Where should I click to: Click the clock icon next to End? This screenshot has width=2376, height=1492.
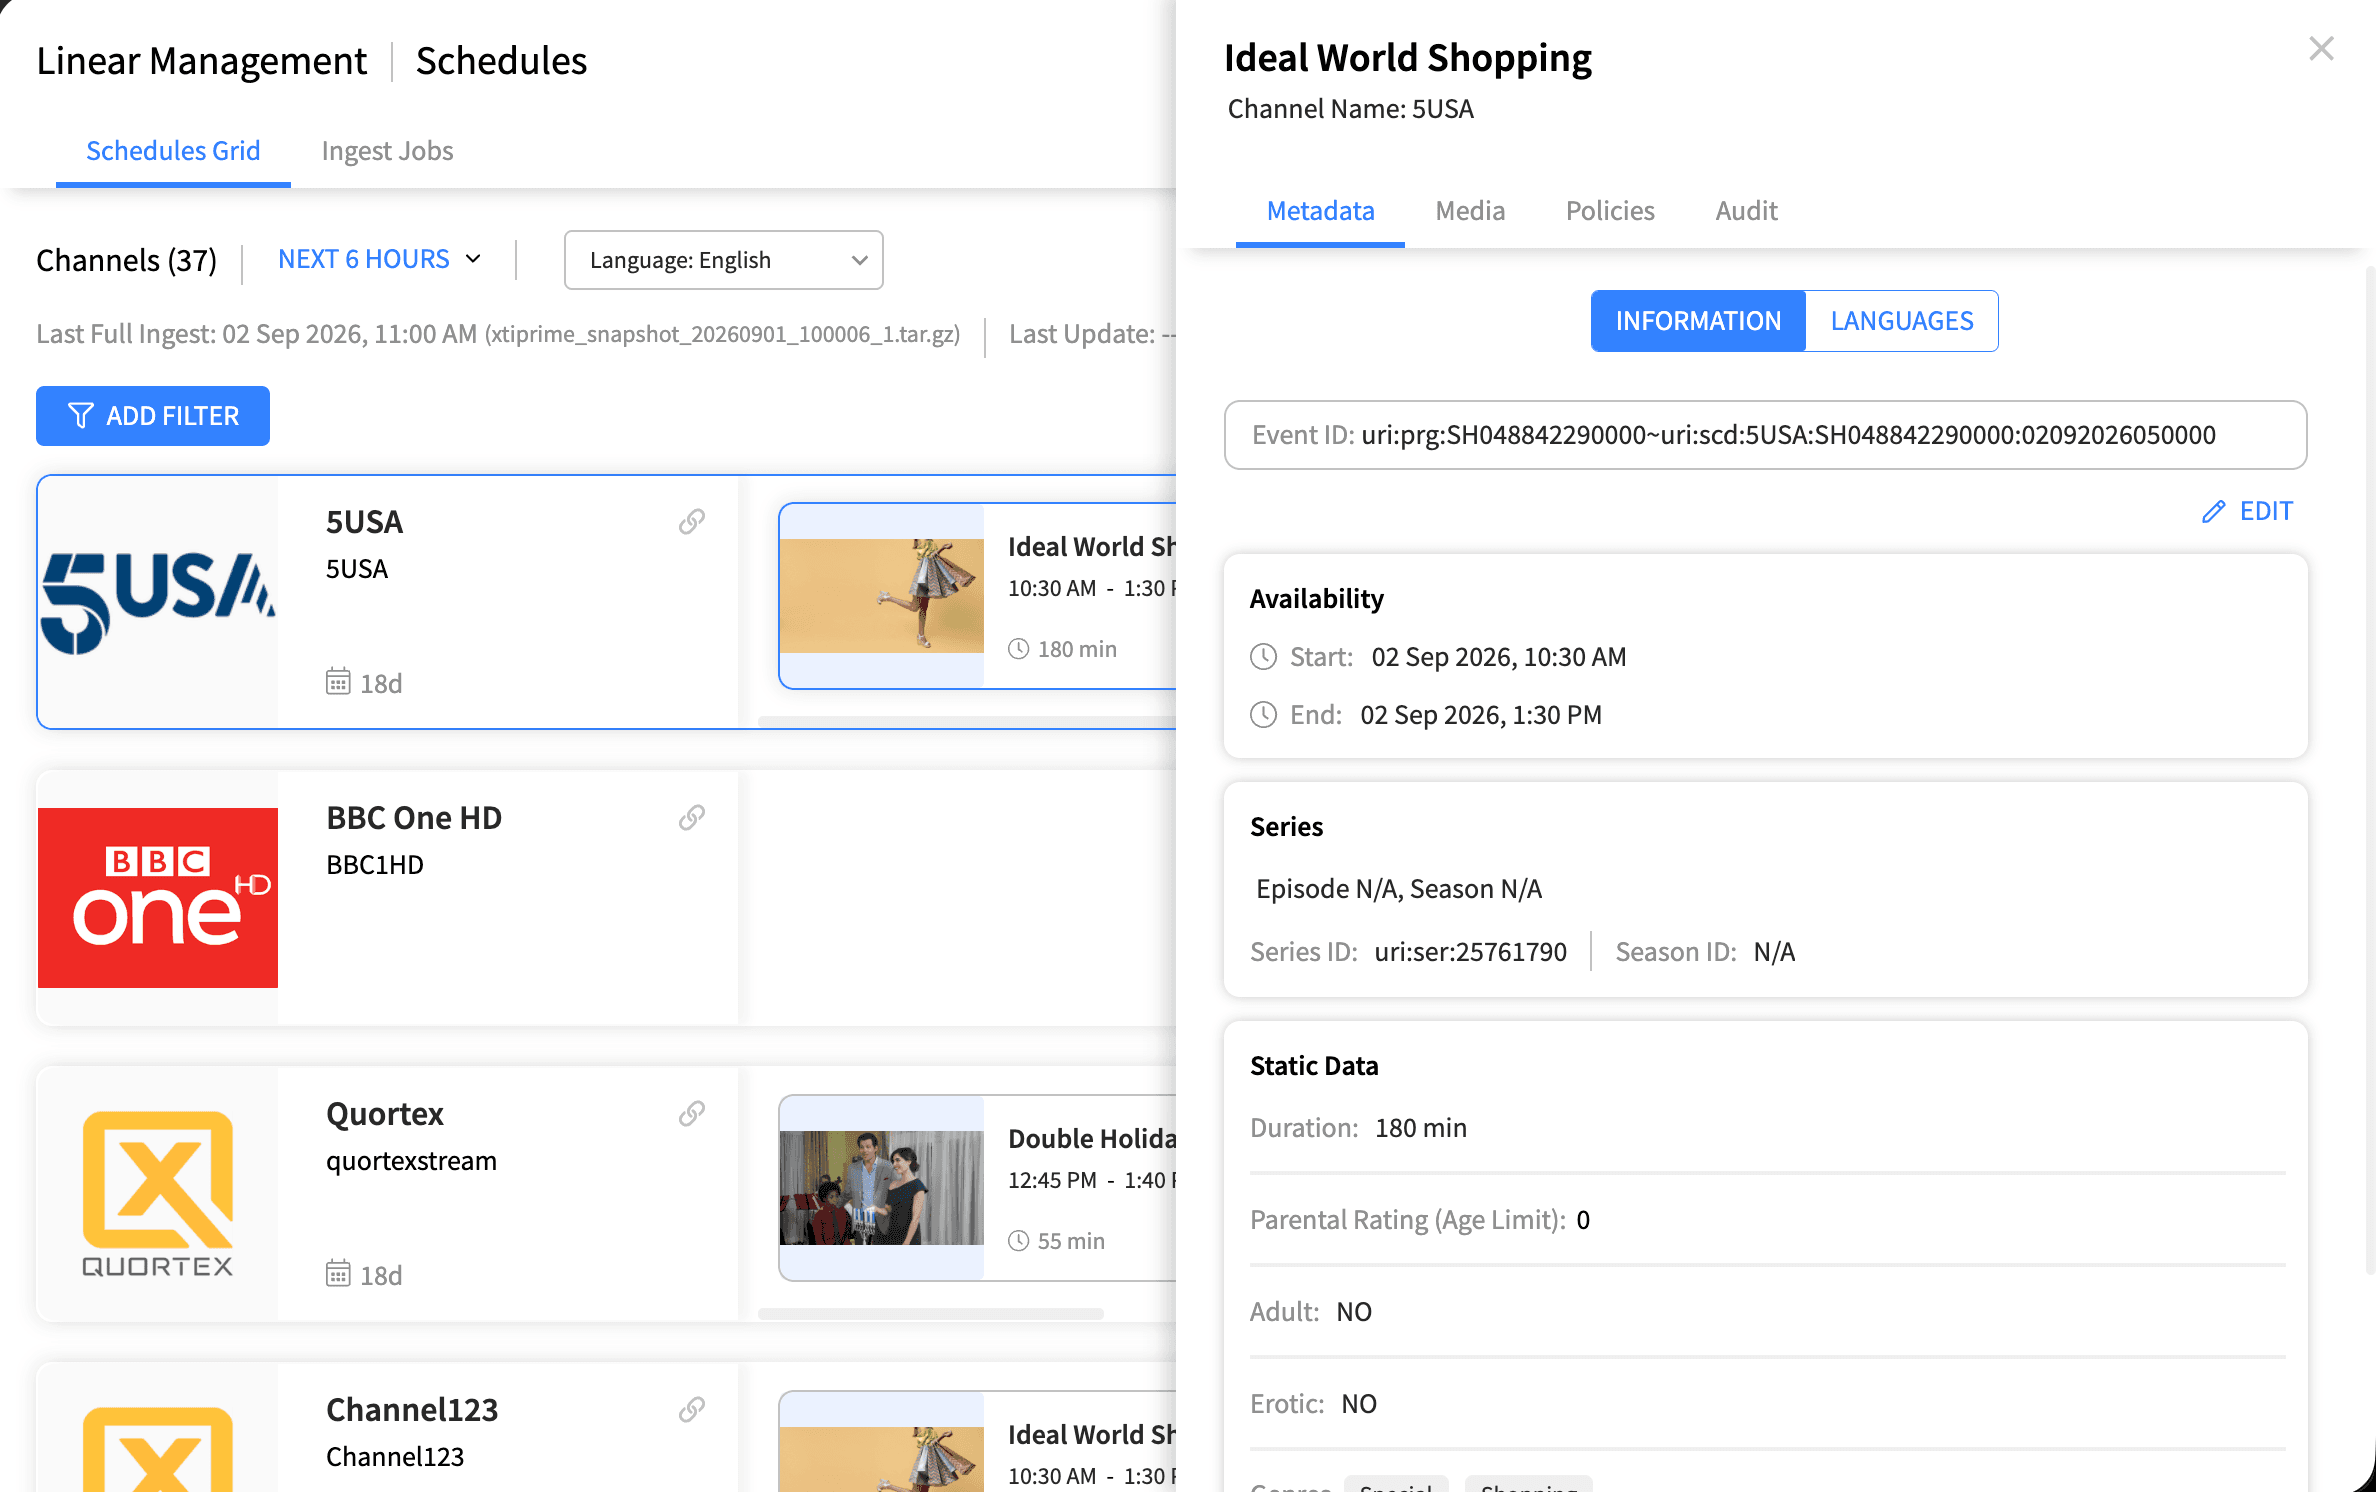click(1264, 715)
